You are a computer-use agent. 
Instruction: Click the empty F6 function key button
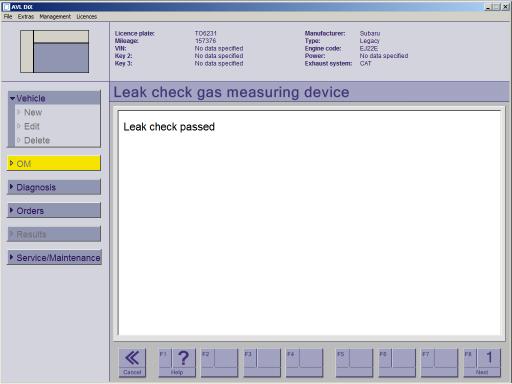pyautogui.click(x=397, y=363)
